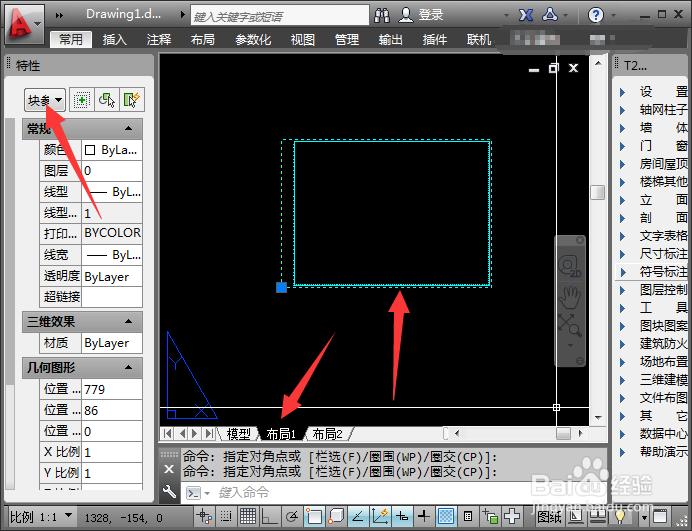Select the 模型 tab
The height and width of the screenshot is (531, 692).
point(238,434)
